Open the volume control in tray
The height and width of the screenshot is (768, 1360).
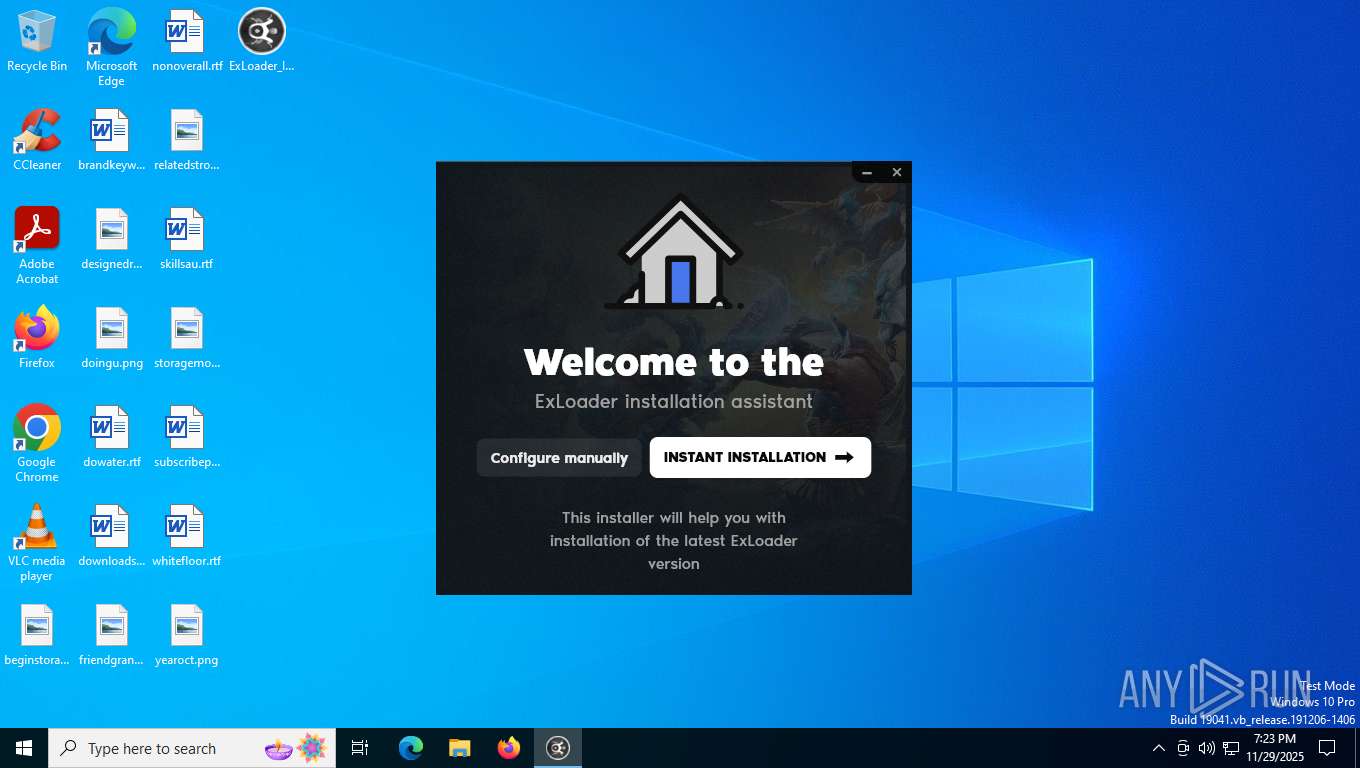1207,748
